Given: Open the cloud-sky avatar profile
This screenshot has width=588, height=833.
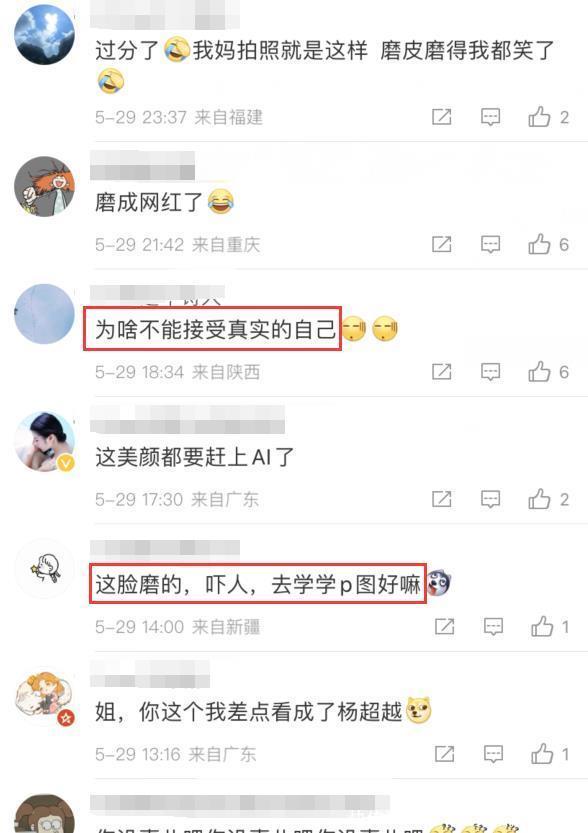Looking at the screenshot, I should pos(45,35).
